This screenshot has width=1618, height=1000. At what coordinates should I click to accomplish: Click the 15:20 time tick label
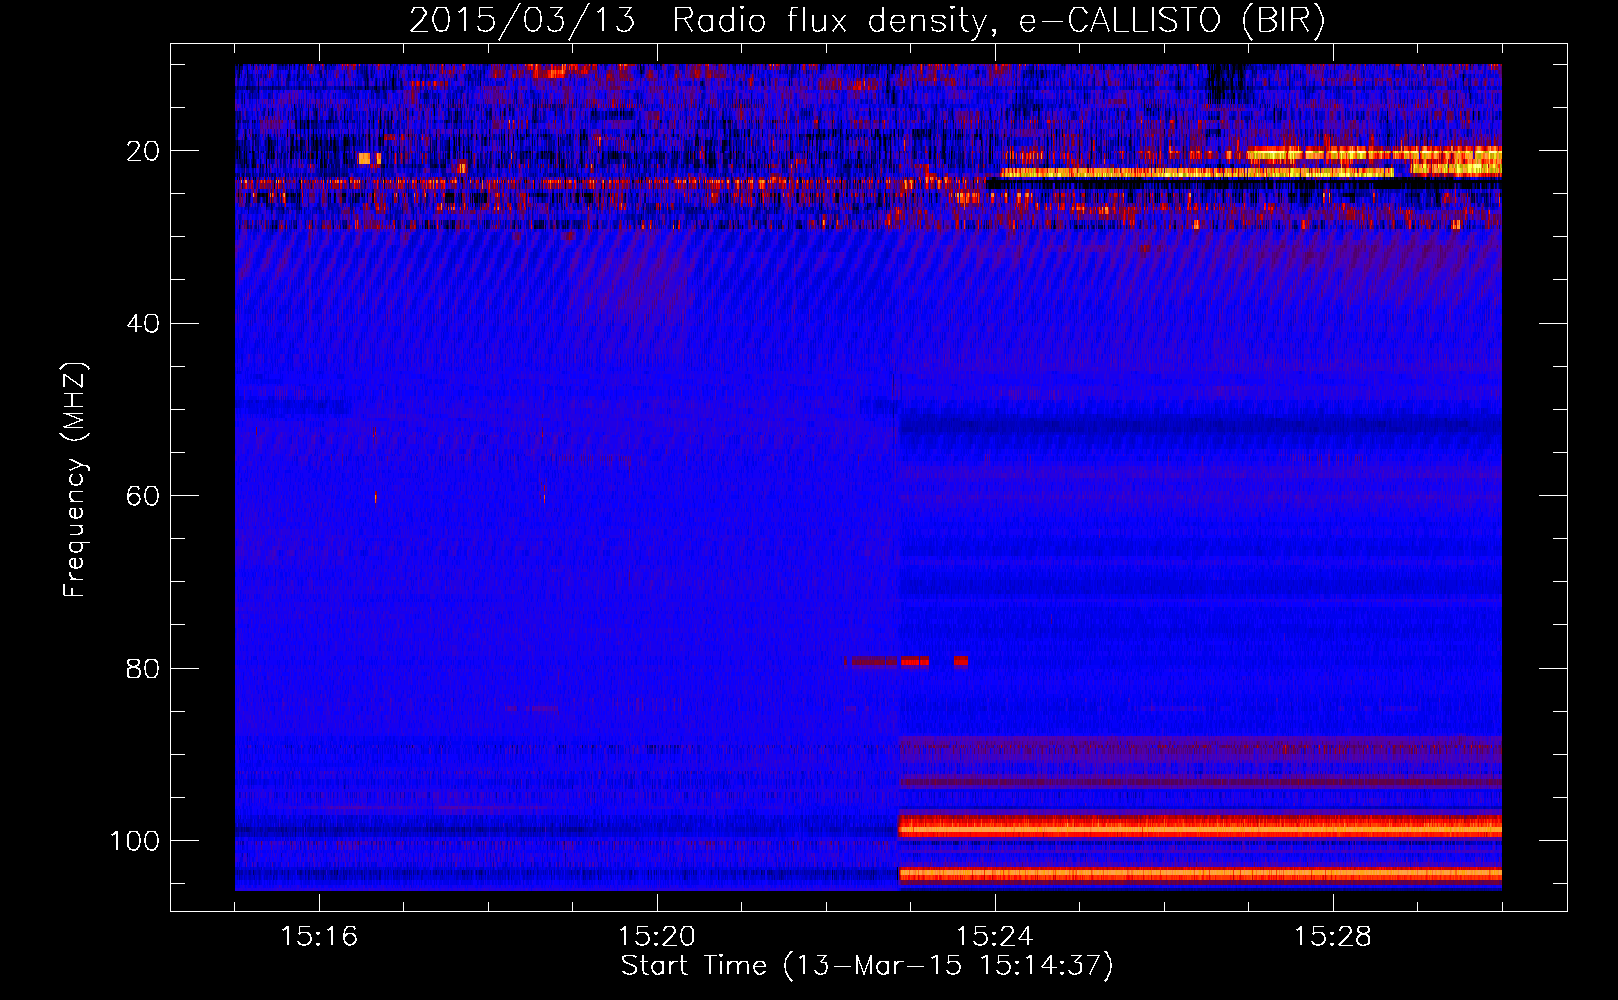tap(657, 936)
